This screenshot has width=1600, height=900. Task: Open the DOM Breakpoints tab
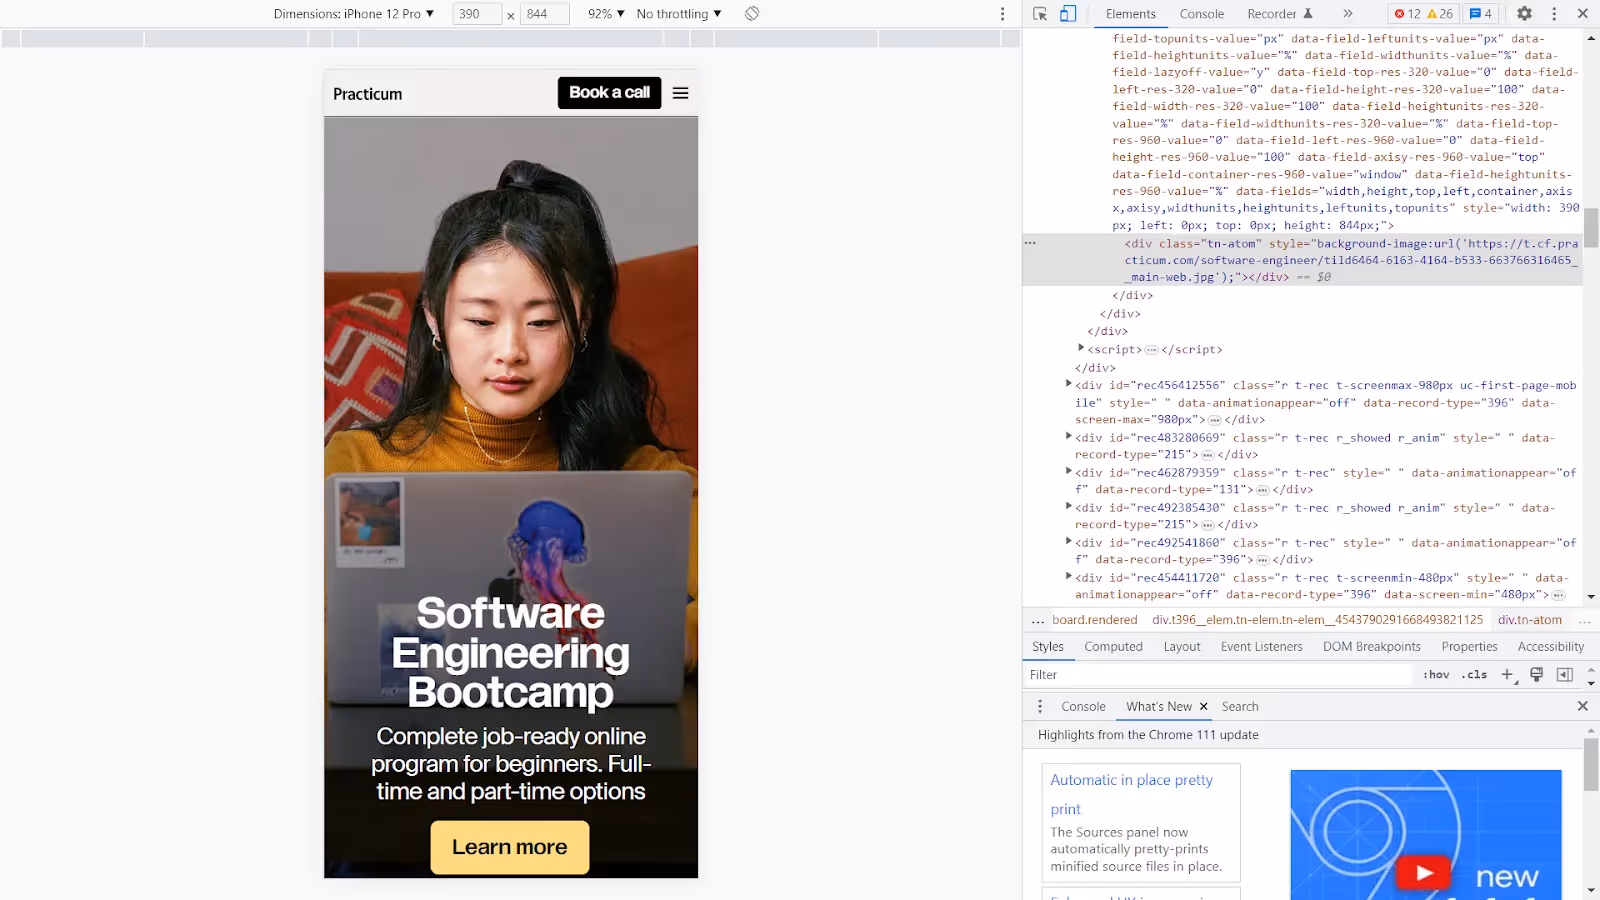click(1372, 647)
